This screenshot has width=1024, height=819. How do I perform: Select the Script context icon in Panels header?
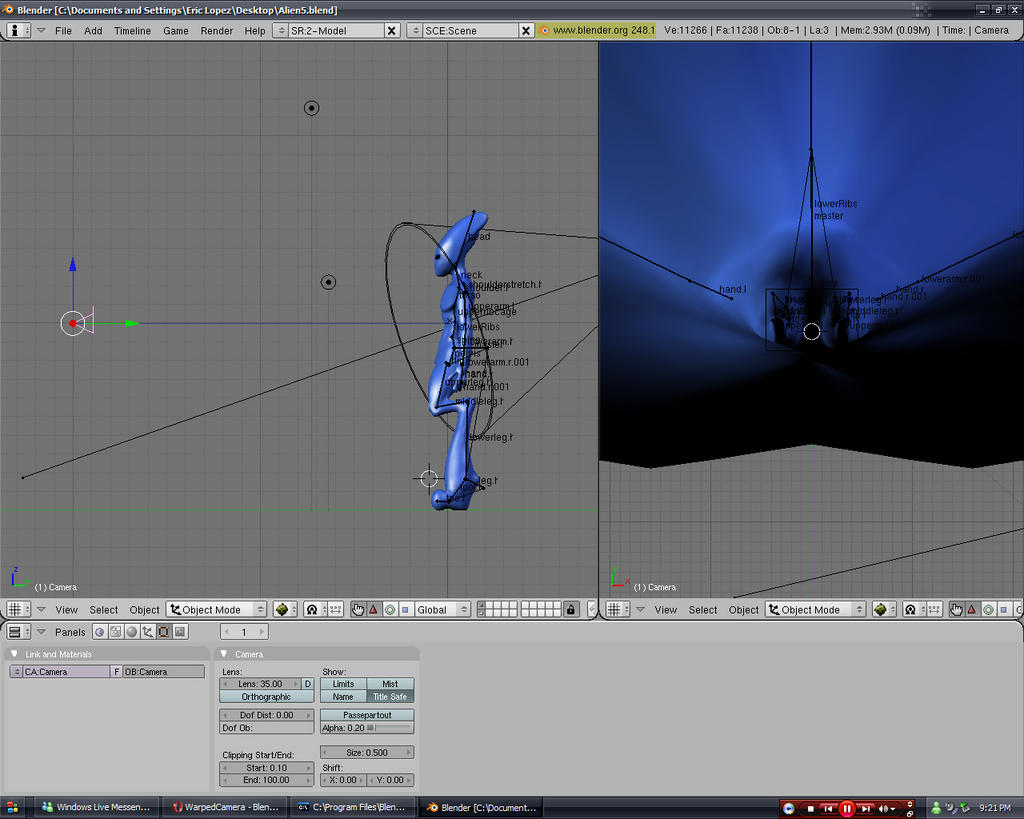116,632
